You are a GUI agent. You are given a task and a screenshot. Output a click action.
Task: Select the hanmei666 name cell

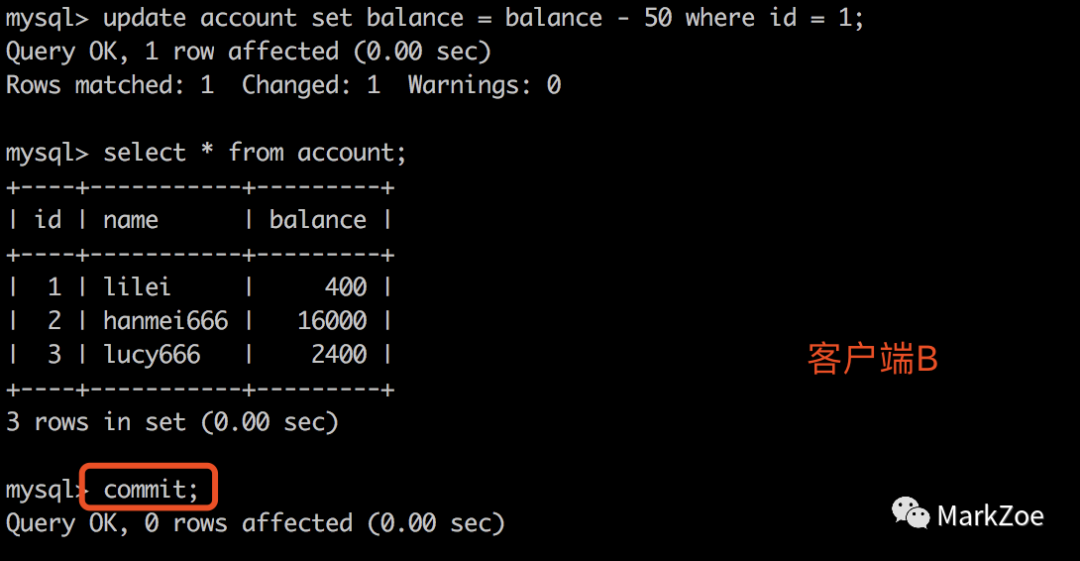click(165, 321)
